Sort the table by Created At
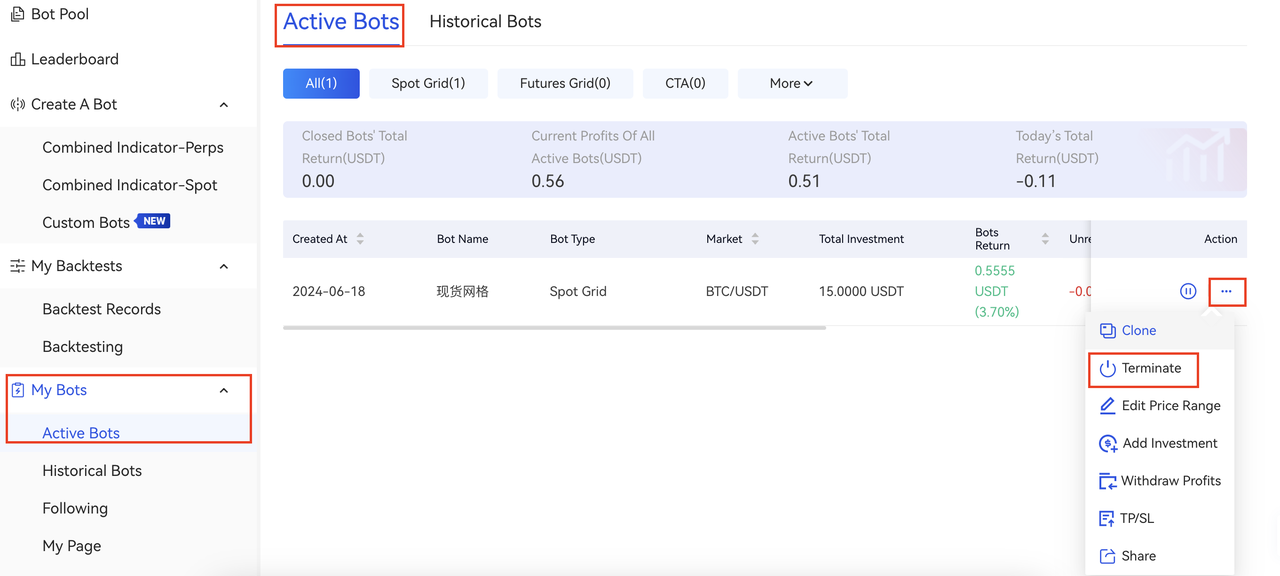Viewport: 1280px width, 576px height. 360,239
